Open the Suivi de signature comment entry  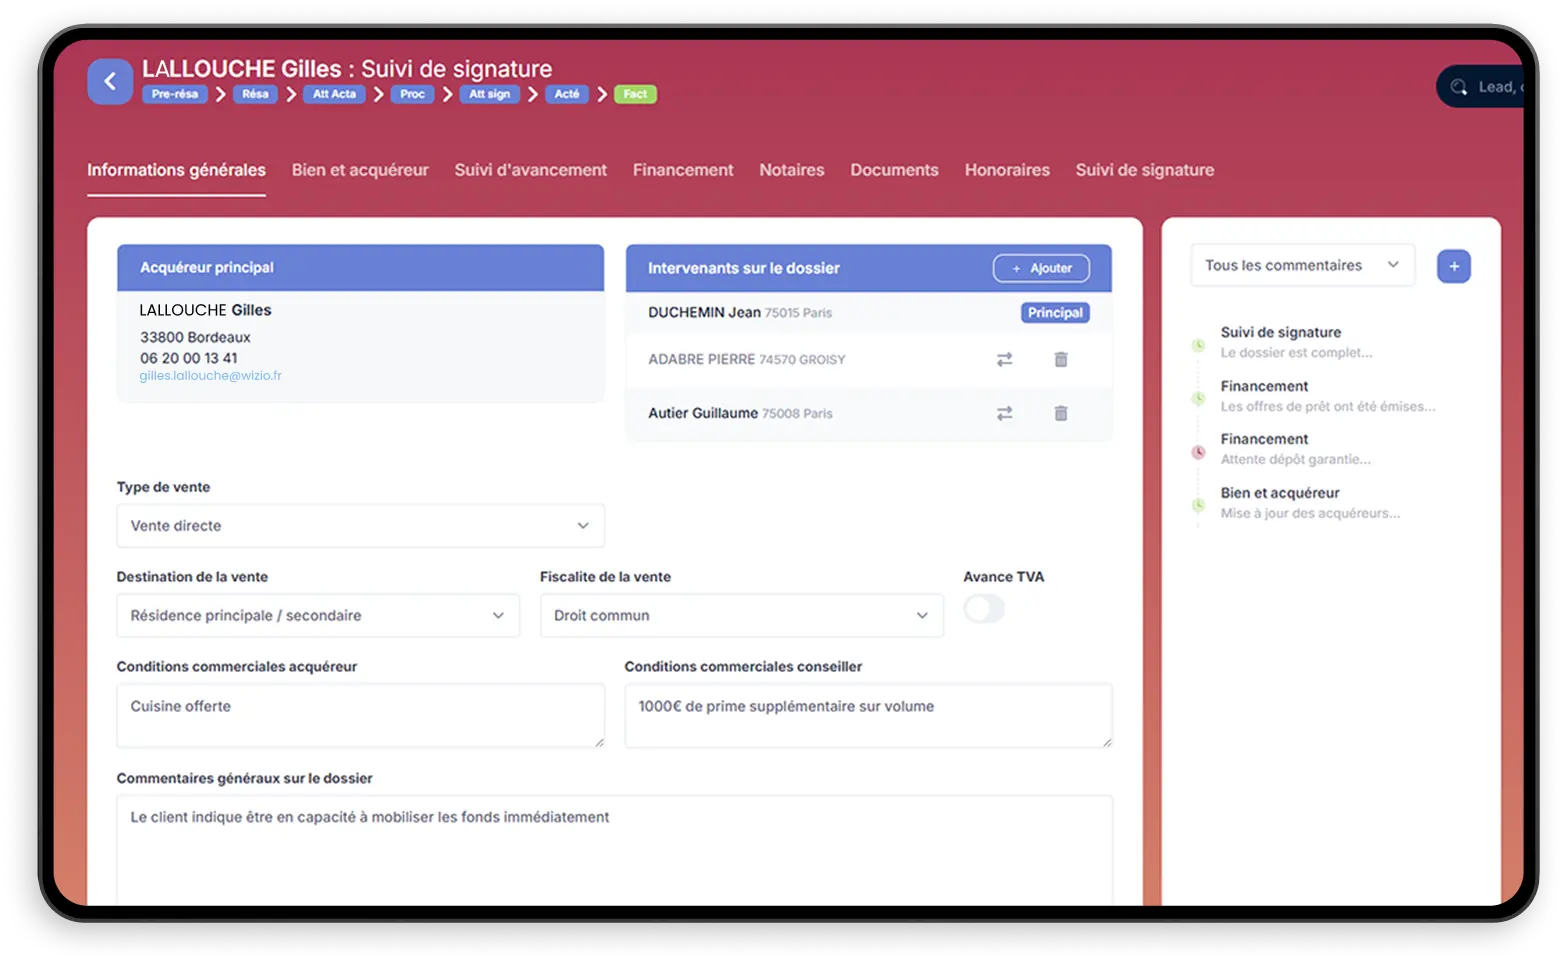click(x=1296, y=342)
